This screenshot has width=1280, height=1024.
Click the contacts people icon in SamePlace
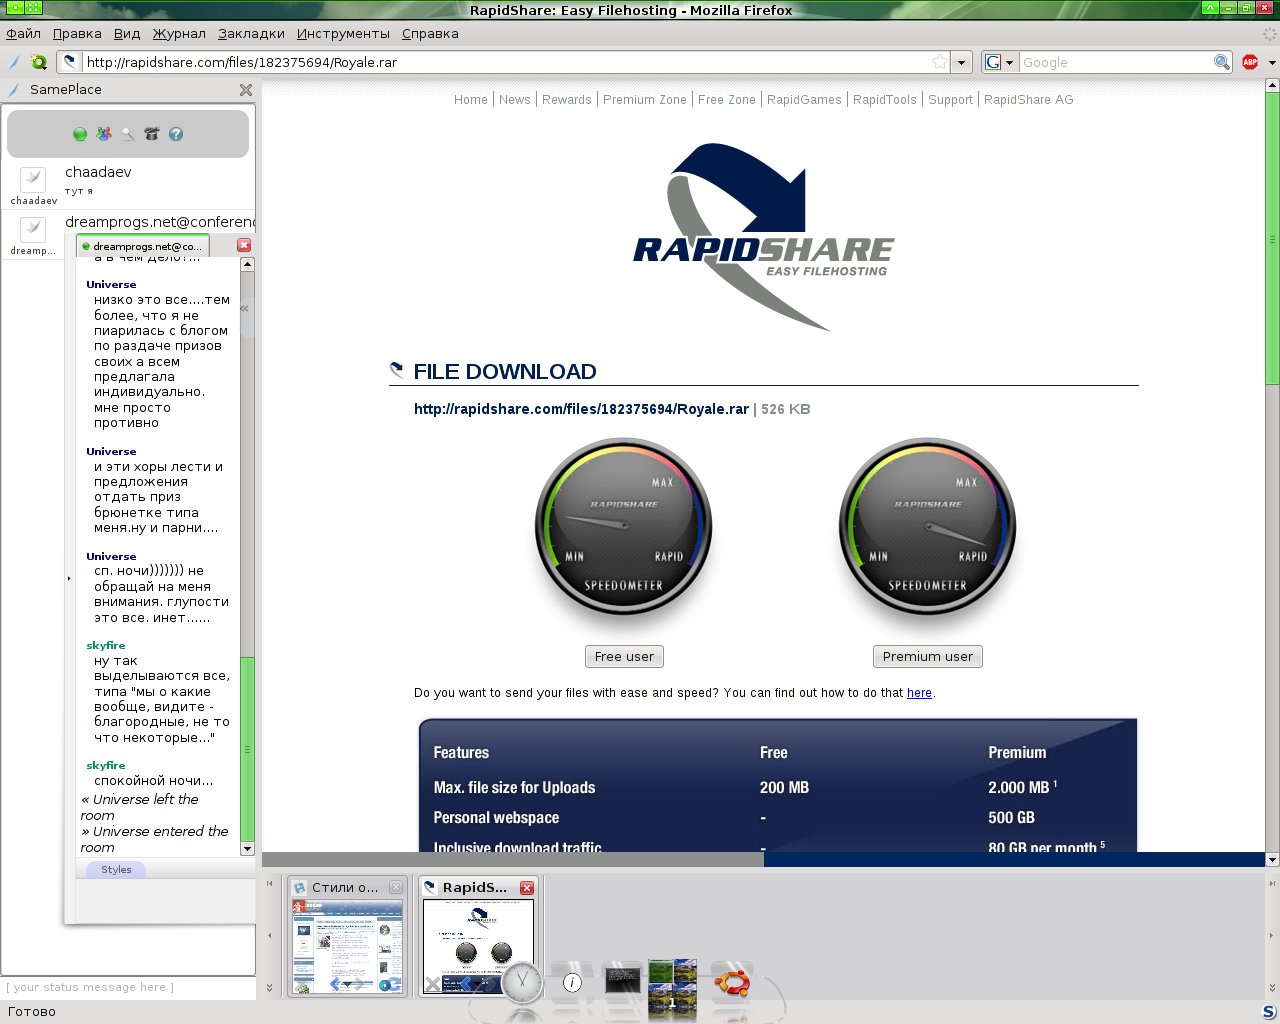click(x=104, y=134)
